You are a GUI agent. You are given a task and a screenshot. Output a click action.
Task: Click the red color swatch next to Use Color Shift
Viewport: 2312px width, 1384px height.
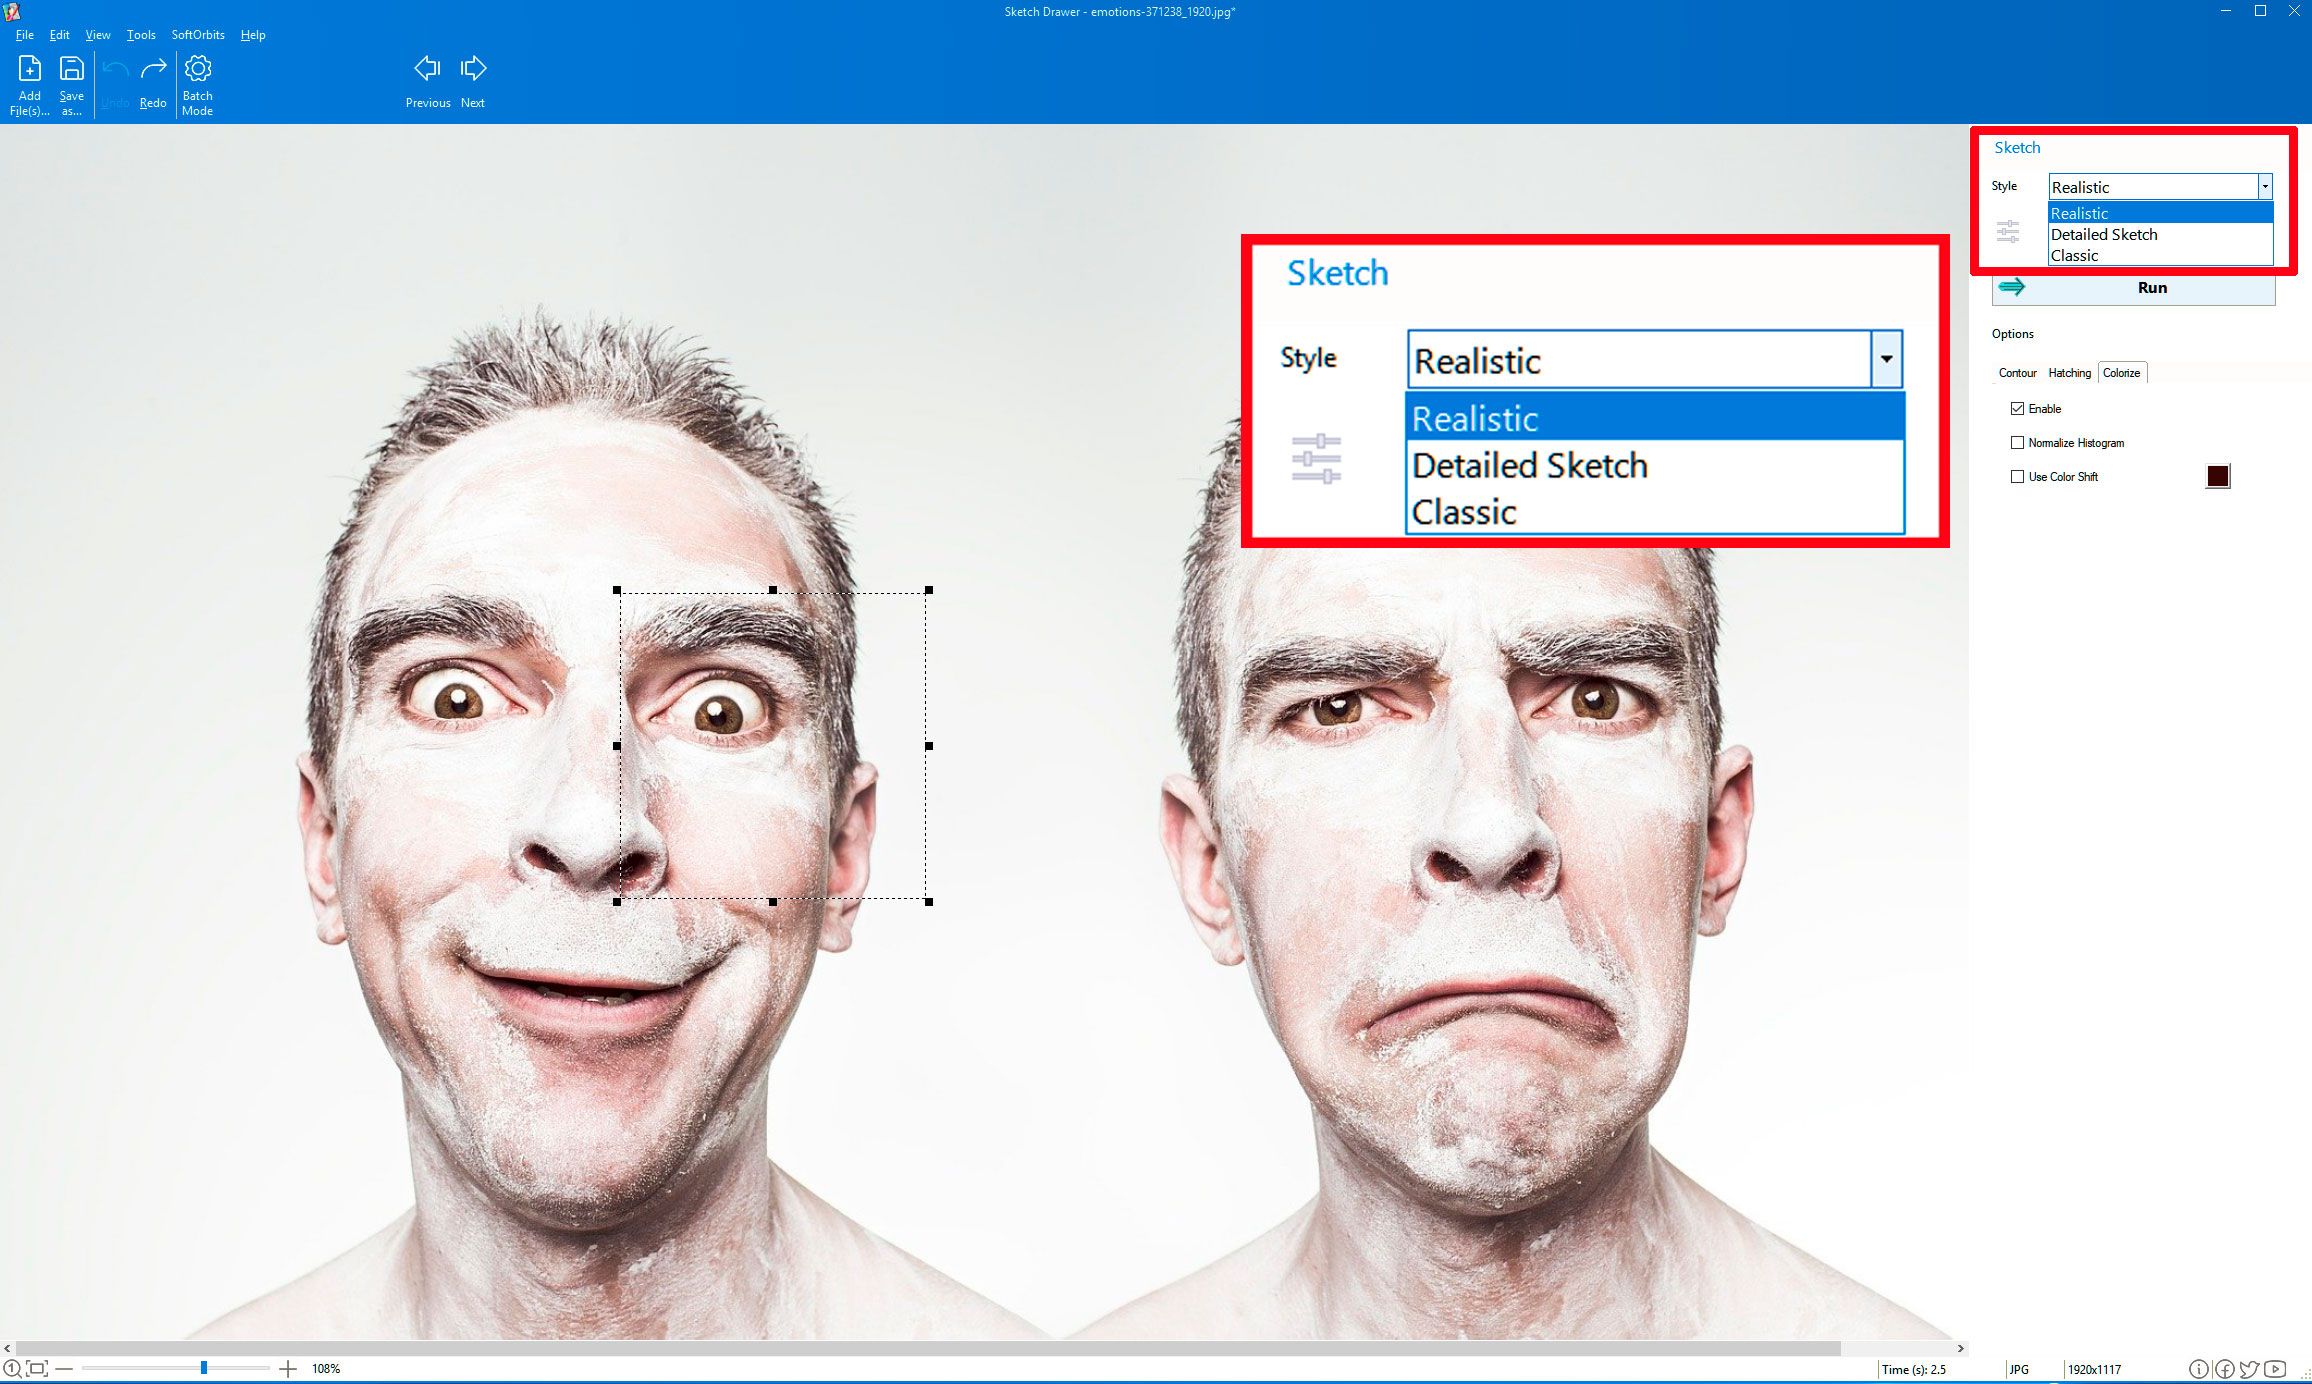[x=2216, y=476]
